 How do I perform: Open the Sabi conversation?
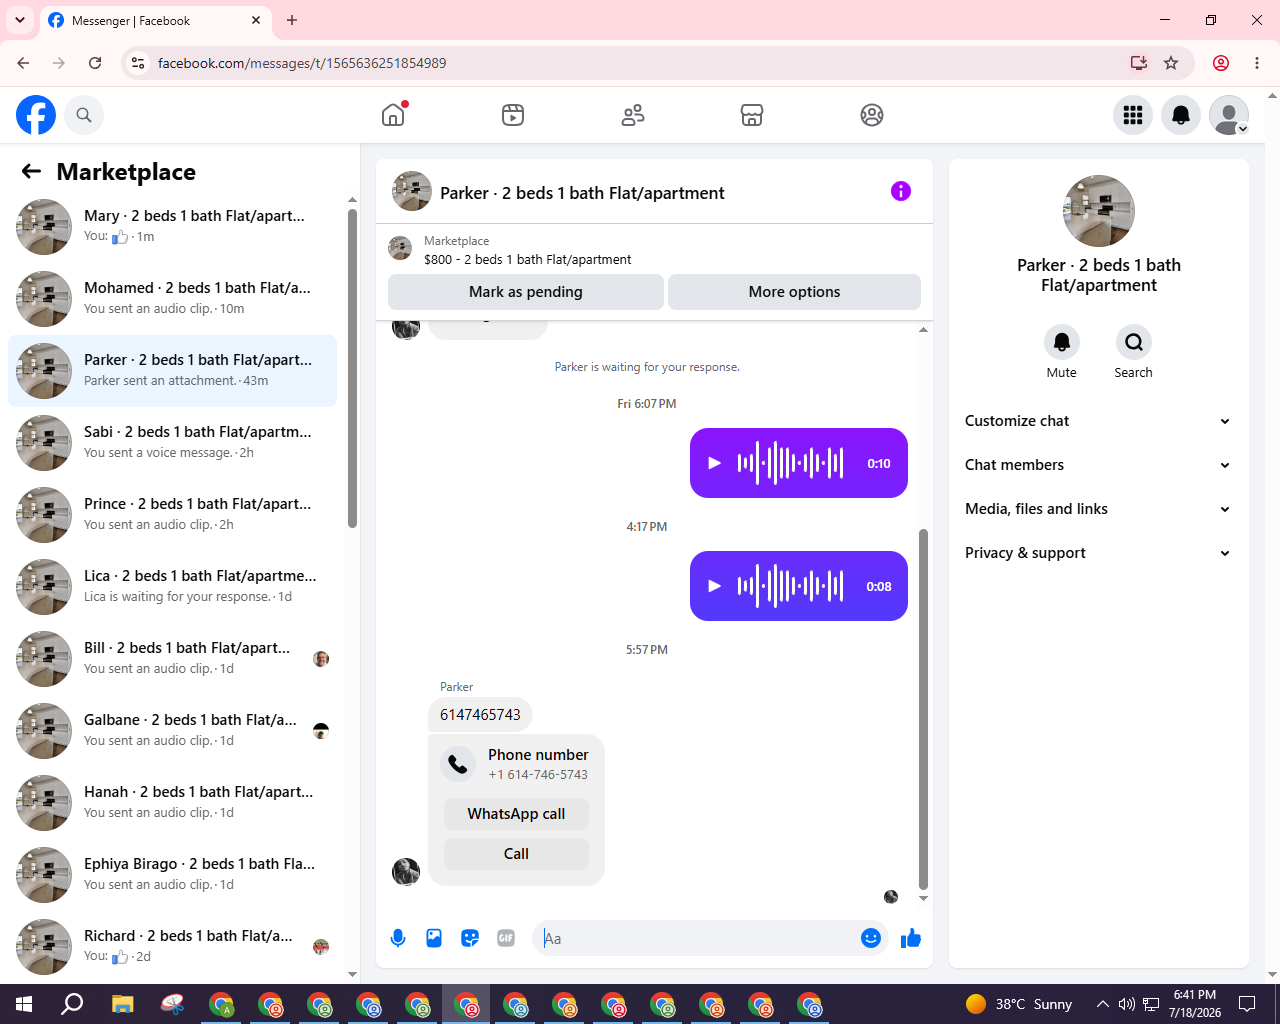click(173, 443)
